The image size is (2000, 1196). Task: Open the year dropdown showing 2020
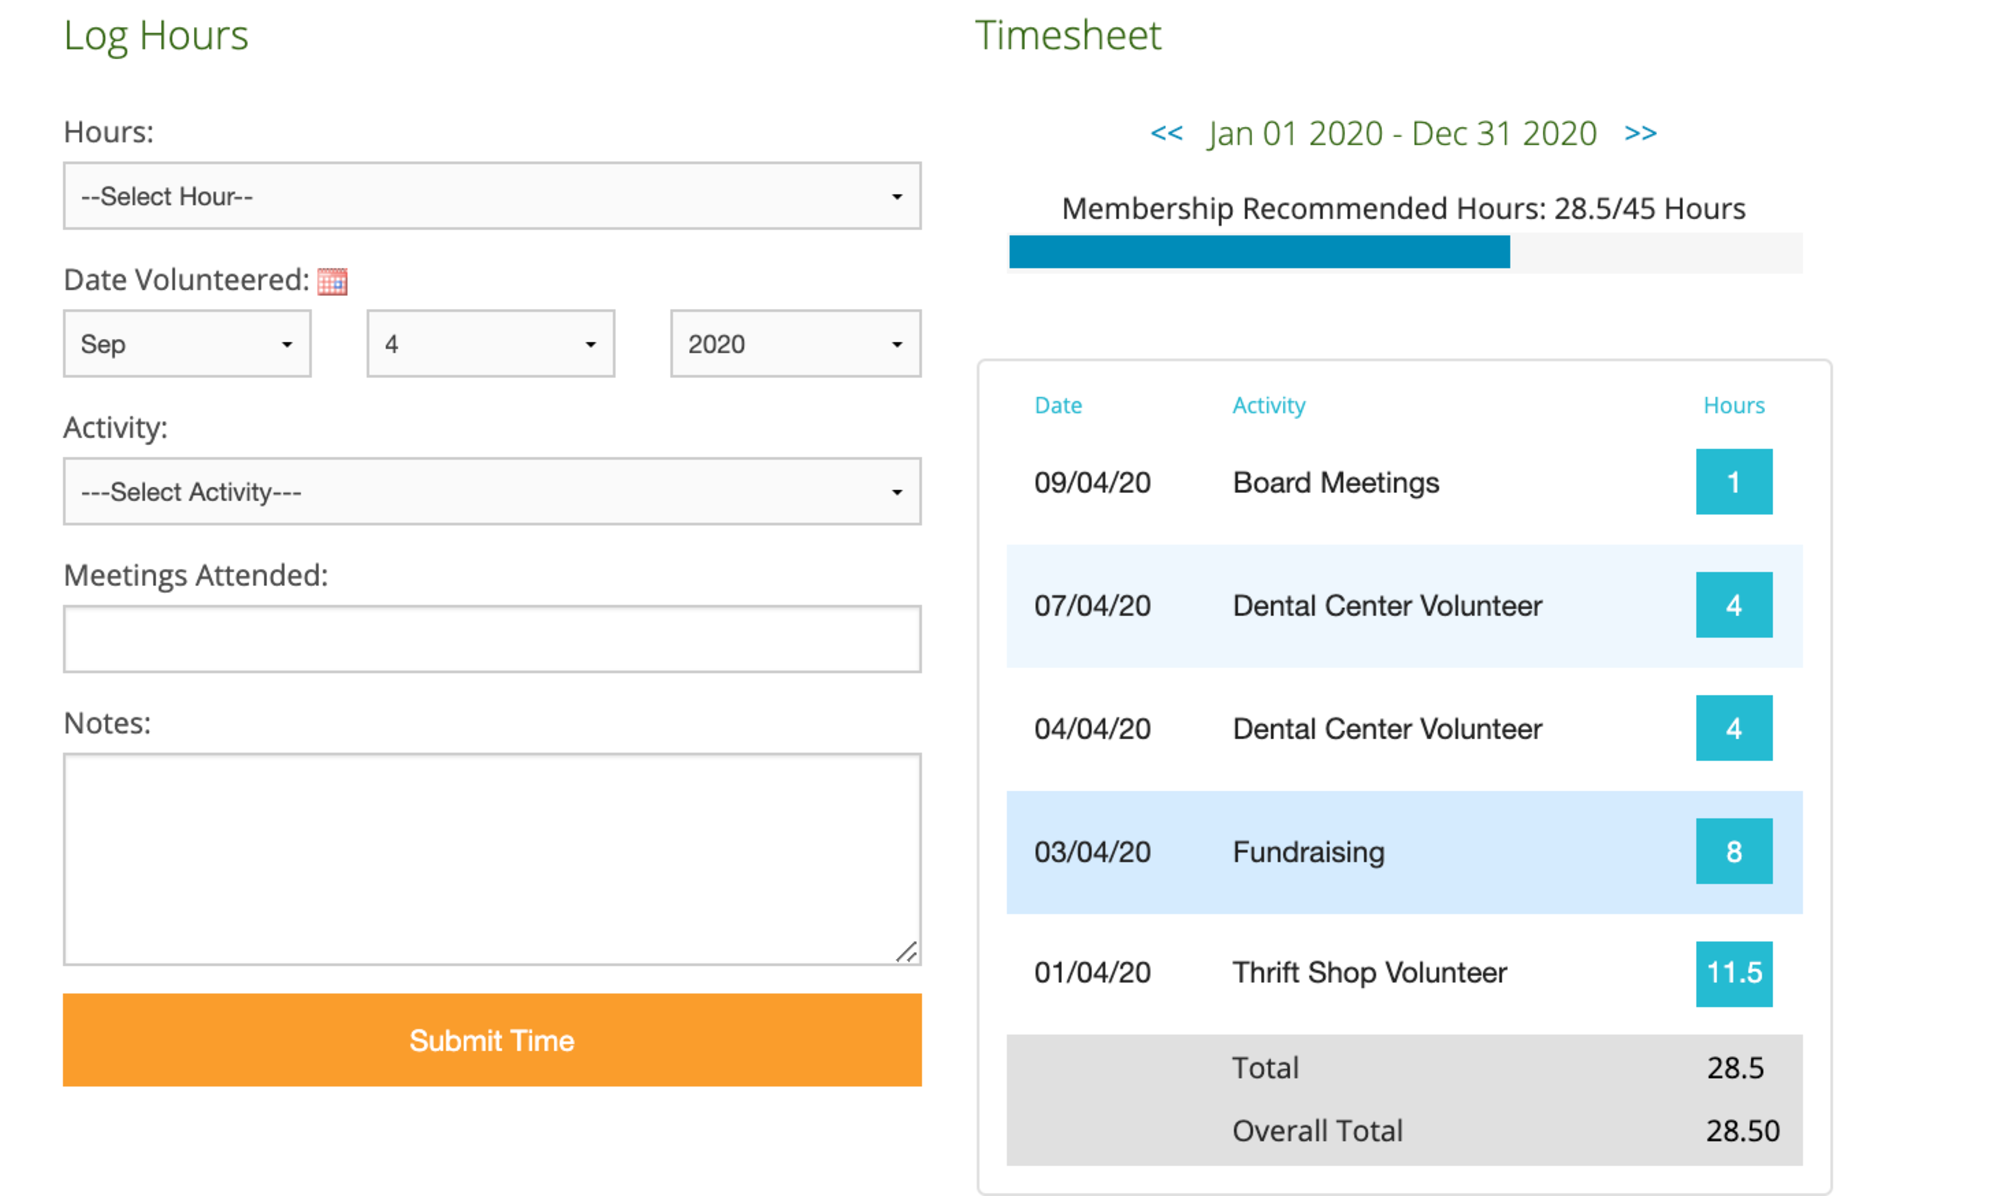795,344
